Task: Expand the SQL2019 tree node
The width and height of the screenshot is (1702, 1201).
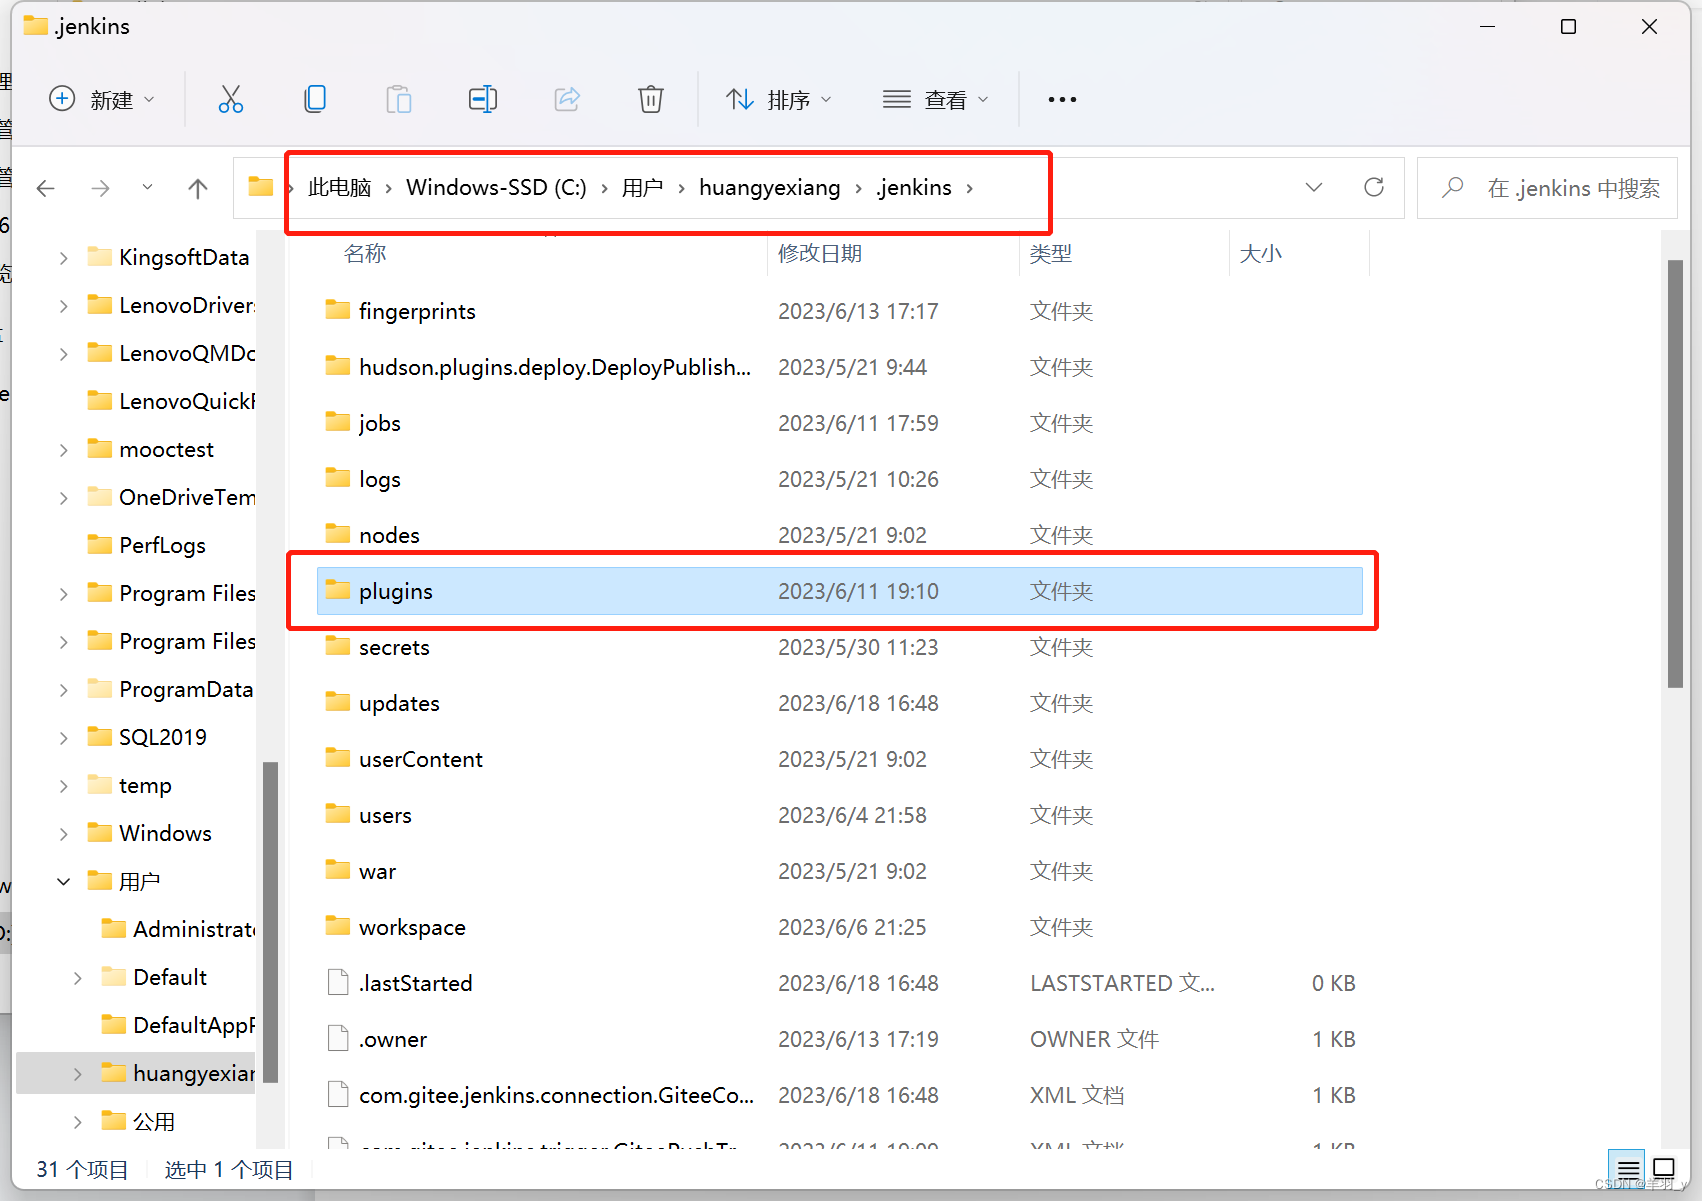Action: (64, 738)
